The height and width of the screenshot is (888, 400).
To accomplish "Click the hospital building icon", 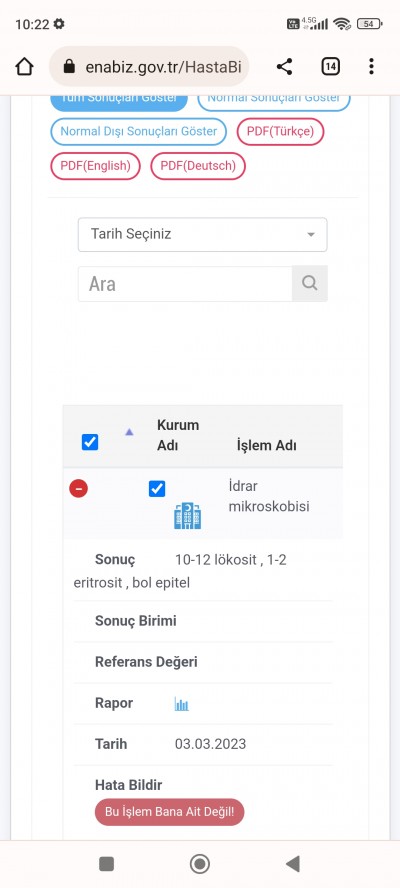I will pos(188,516).
